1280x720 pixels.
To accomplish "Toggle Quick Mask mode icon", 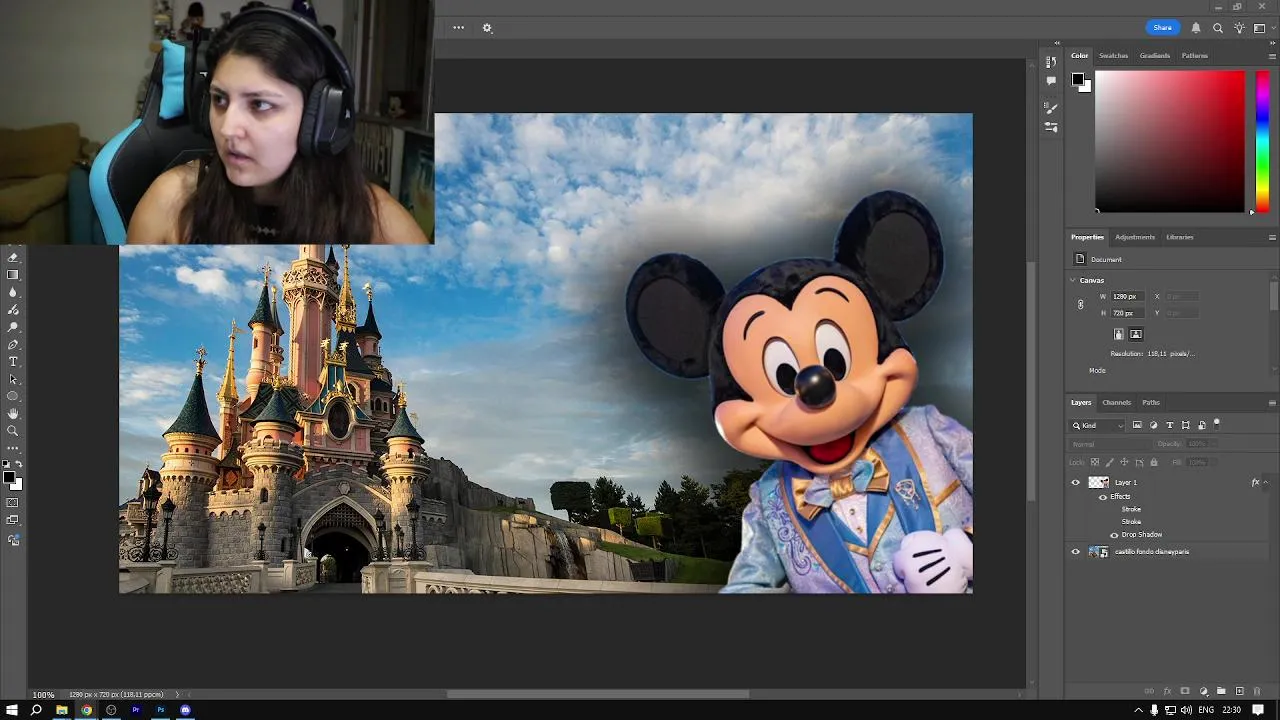I will [13, 503].
